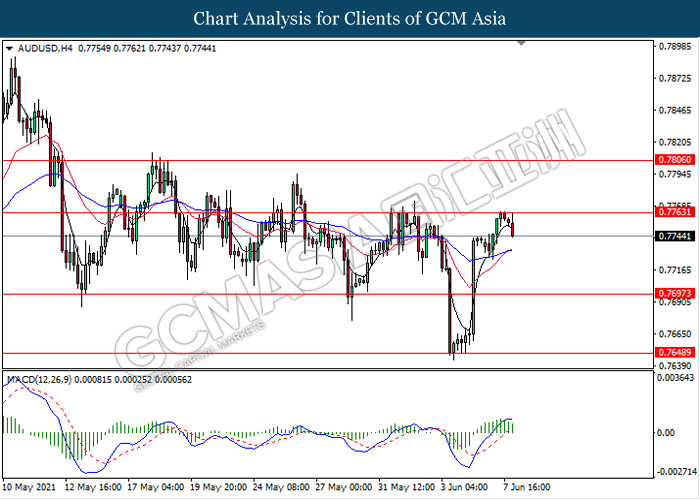Click the 17 May 04:00 time label
Viewport: 700px width, 500px height.
coord(156,487)
